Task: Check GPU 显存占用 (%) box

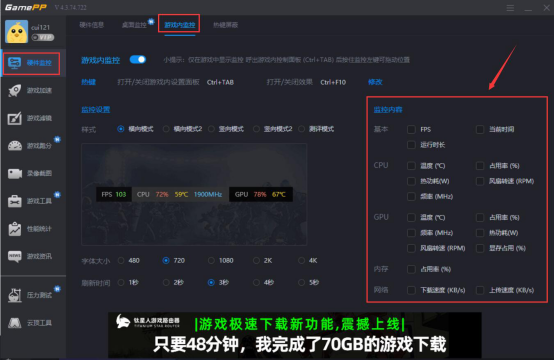Action: click(x=480, y=248)
